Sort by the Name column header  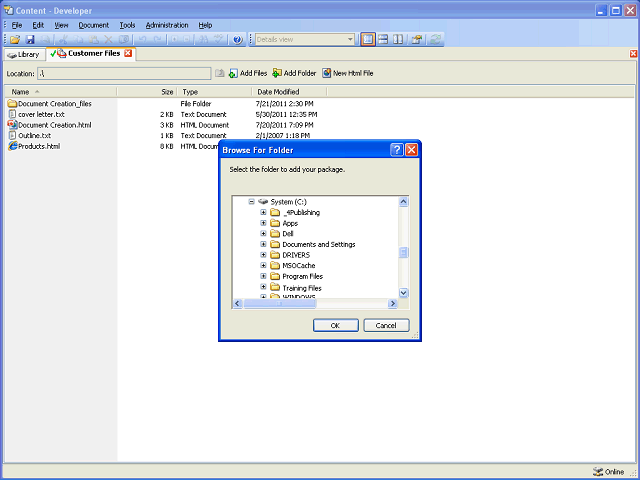coord(60,92)
